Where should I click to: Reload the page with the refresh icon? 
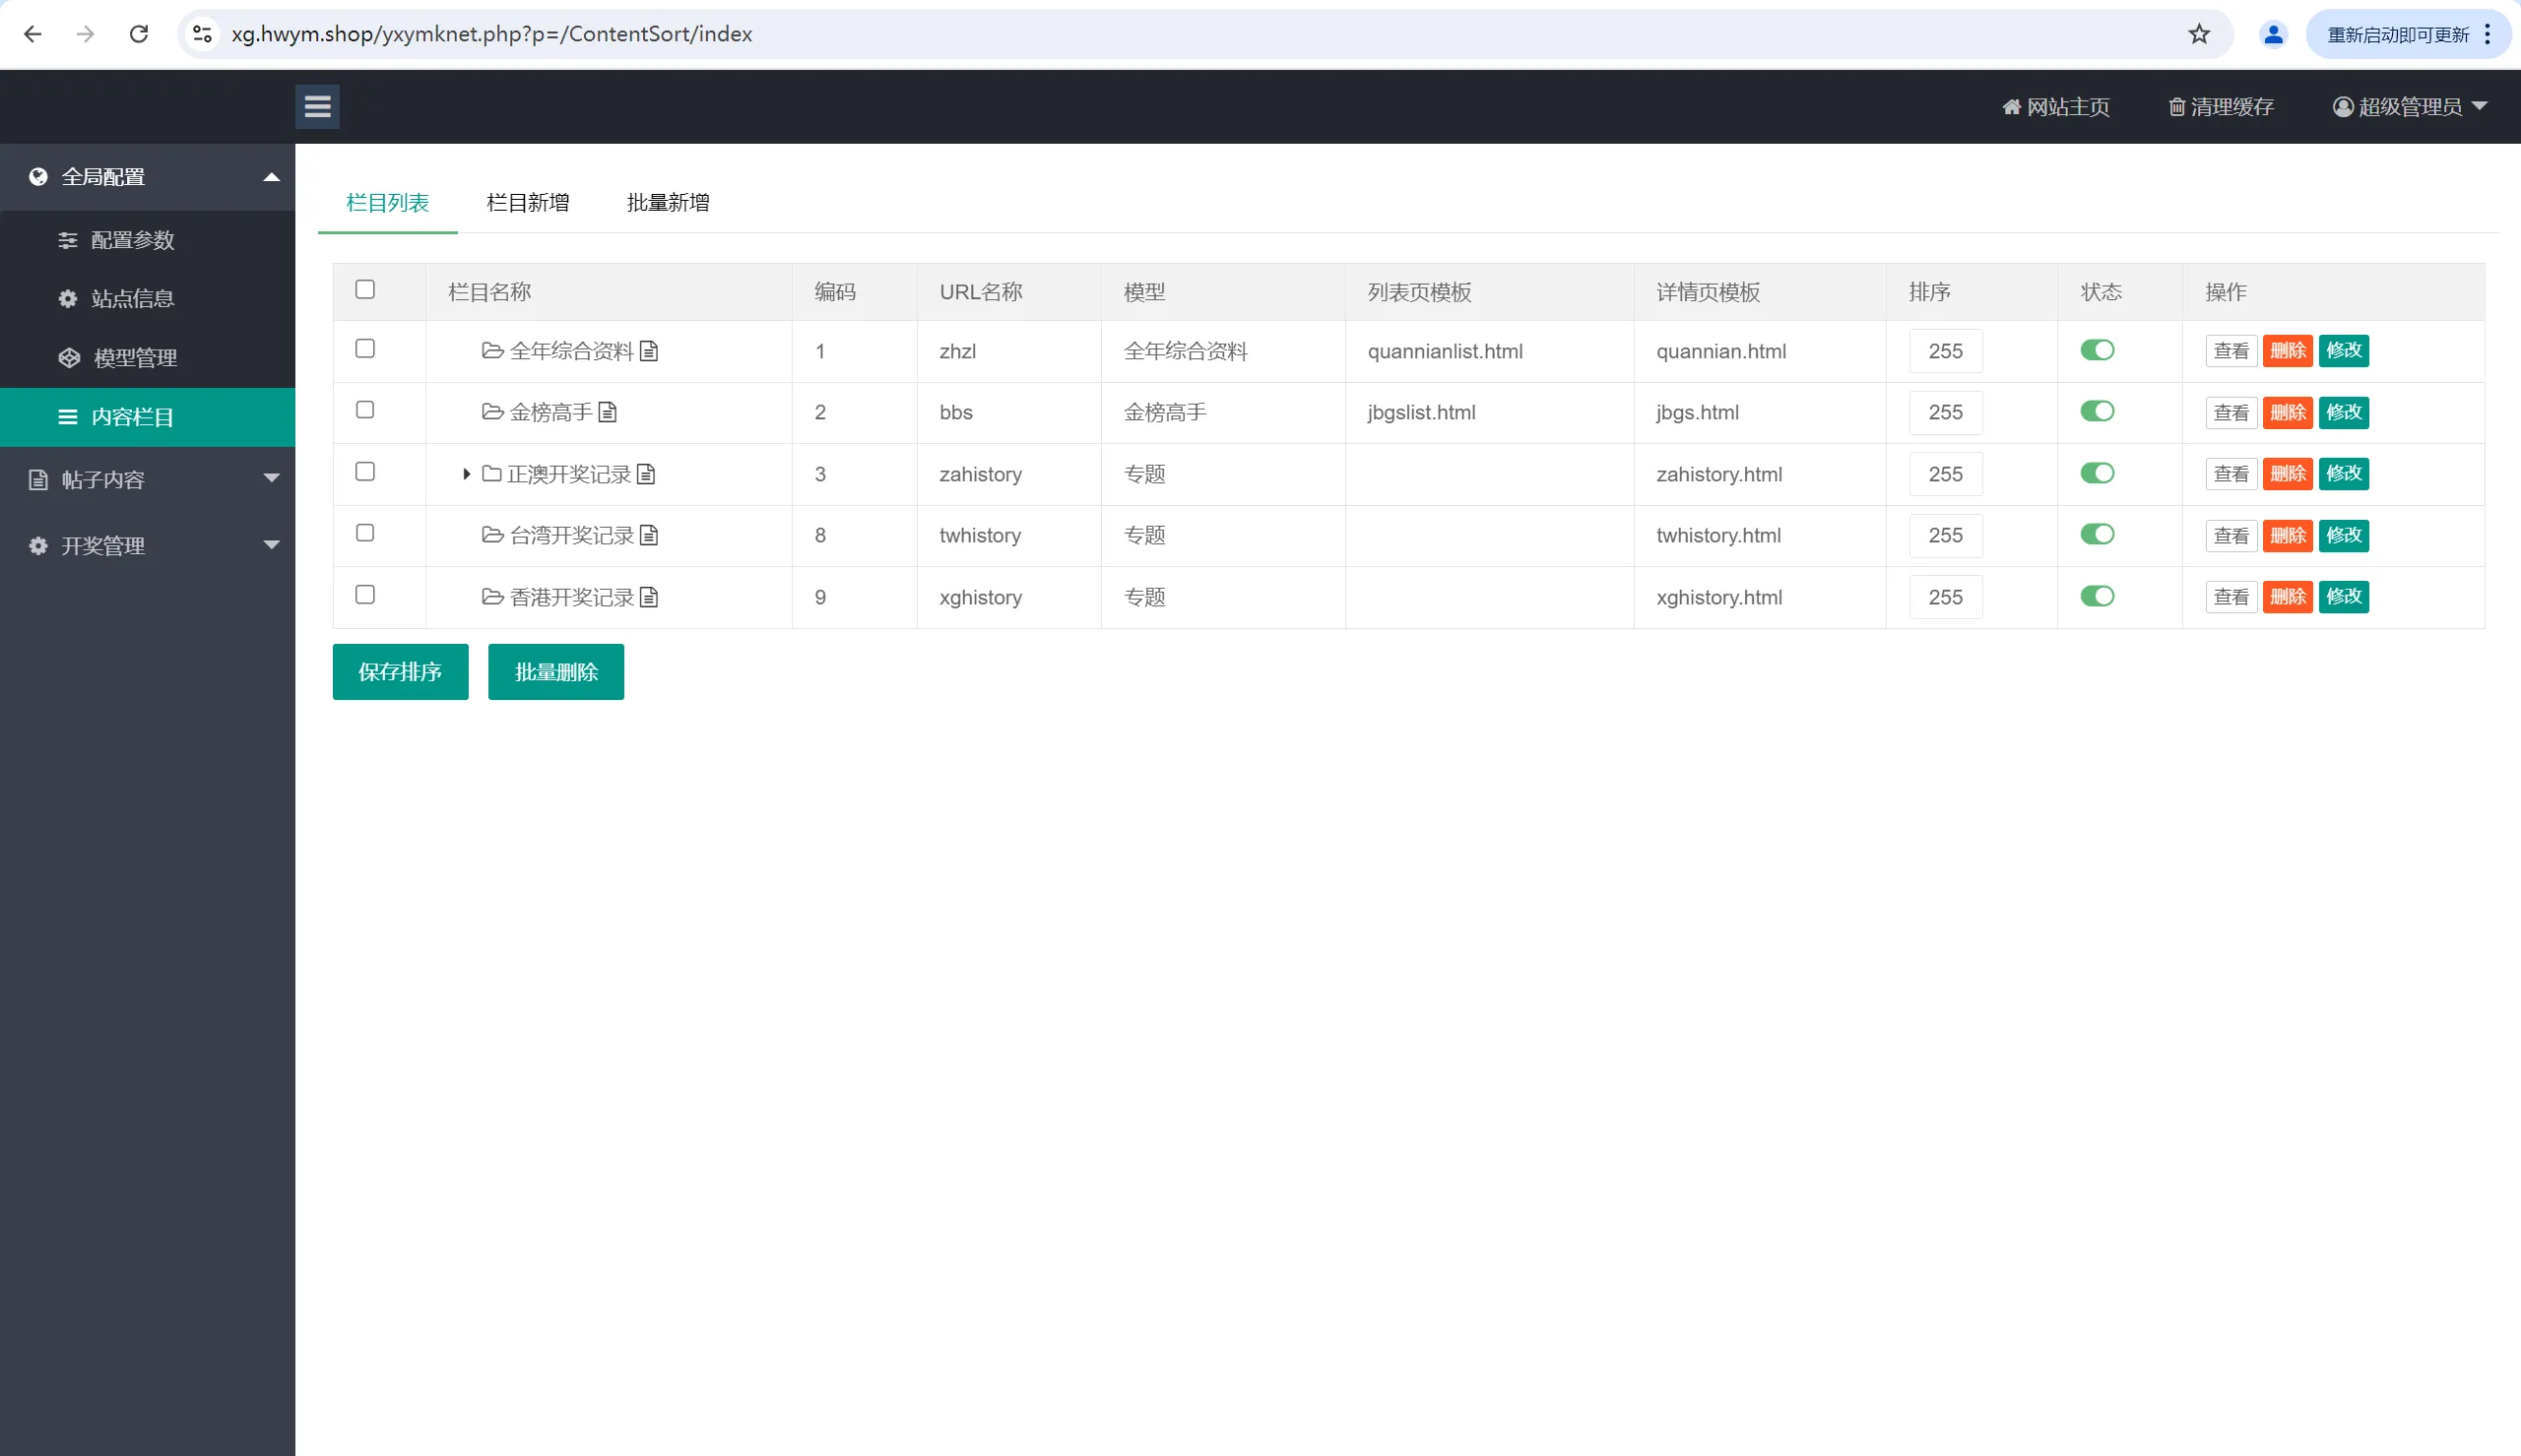point(139,34)
